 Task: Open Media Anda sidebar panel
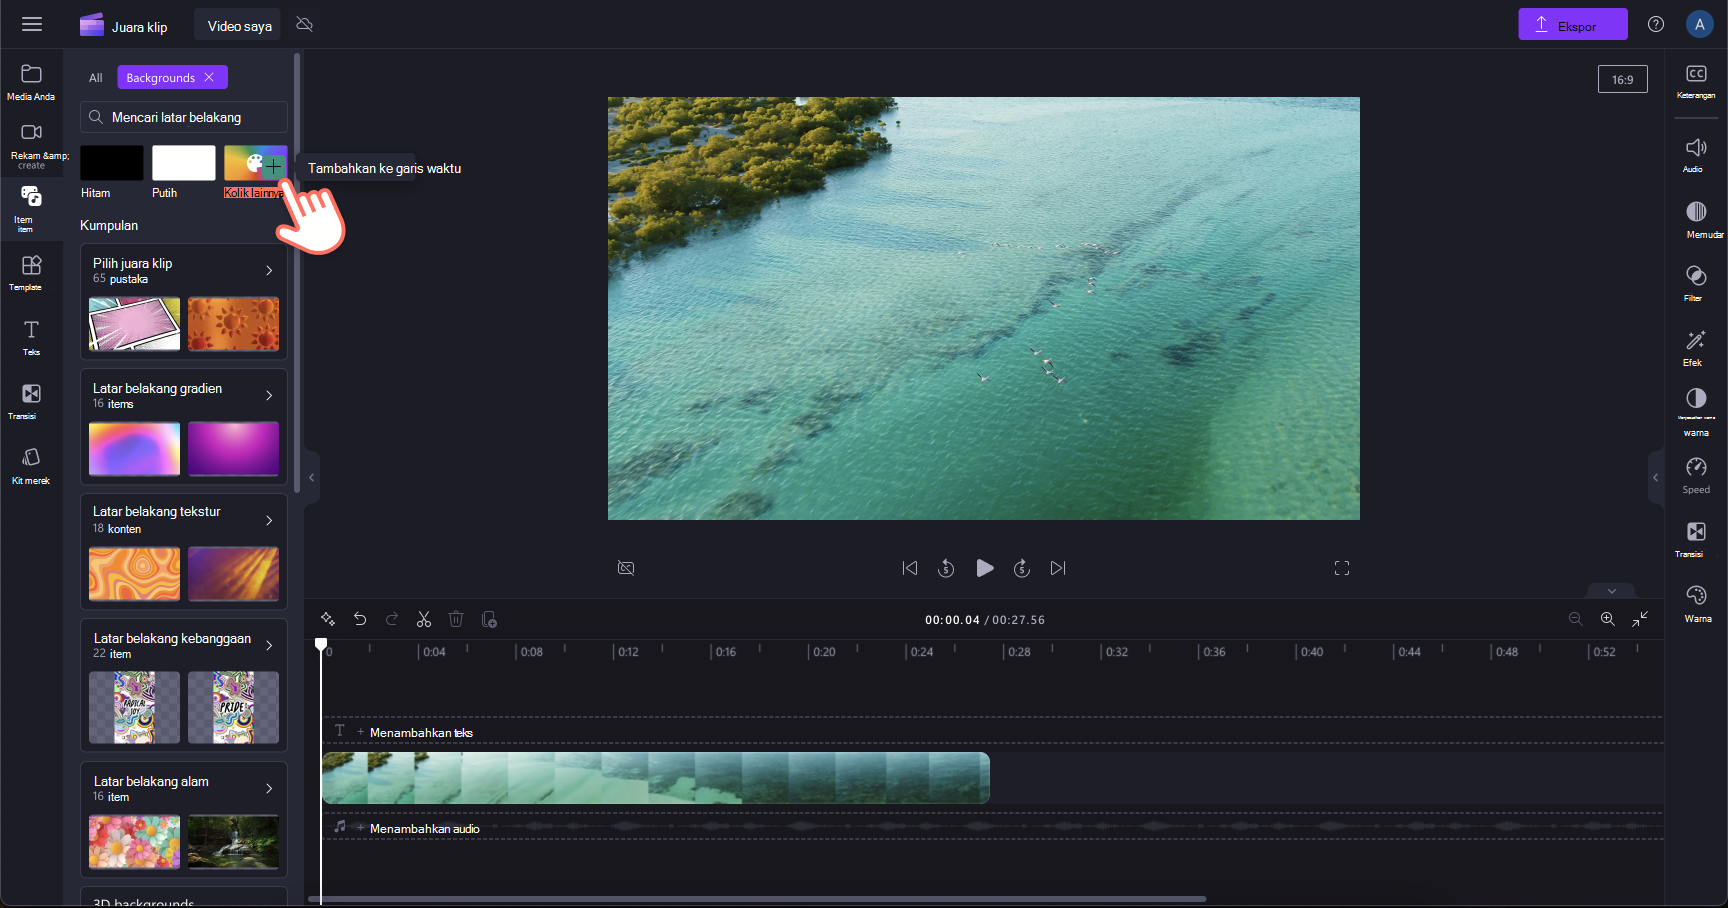pos(31,83)
